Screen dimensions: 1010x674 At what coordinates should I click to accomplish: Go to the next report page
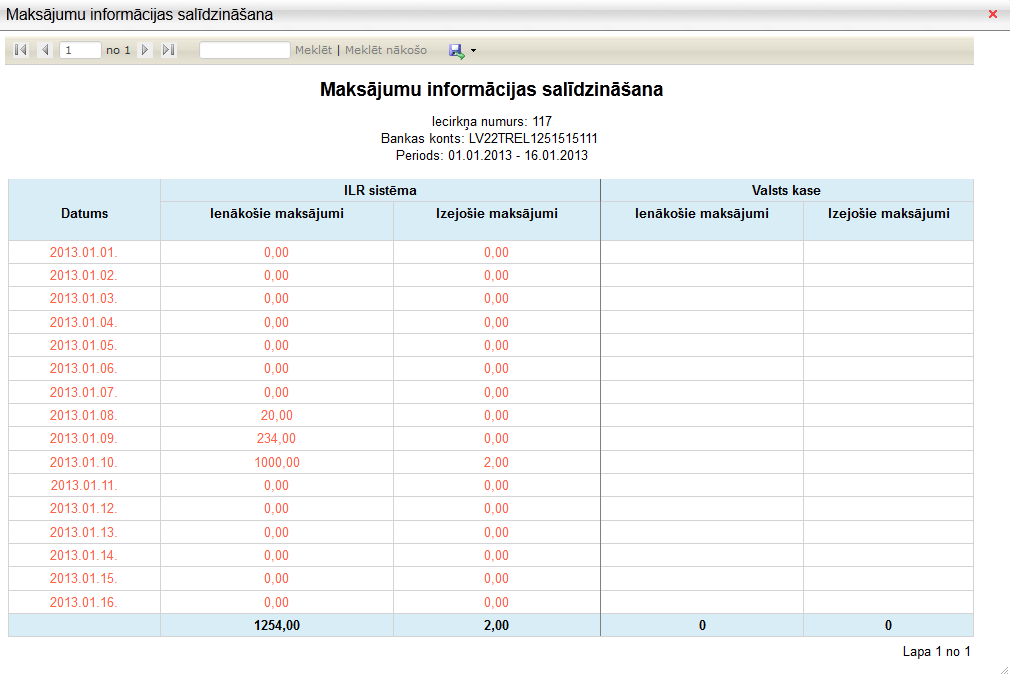click(x=146, y=50)
